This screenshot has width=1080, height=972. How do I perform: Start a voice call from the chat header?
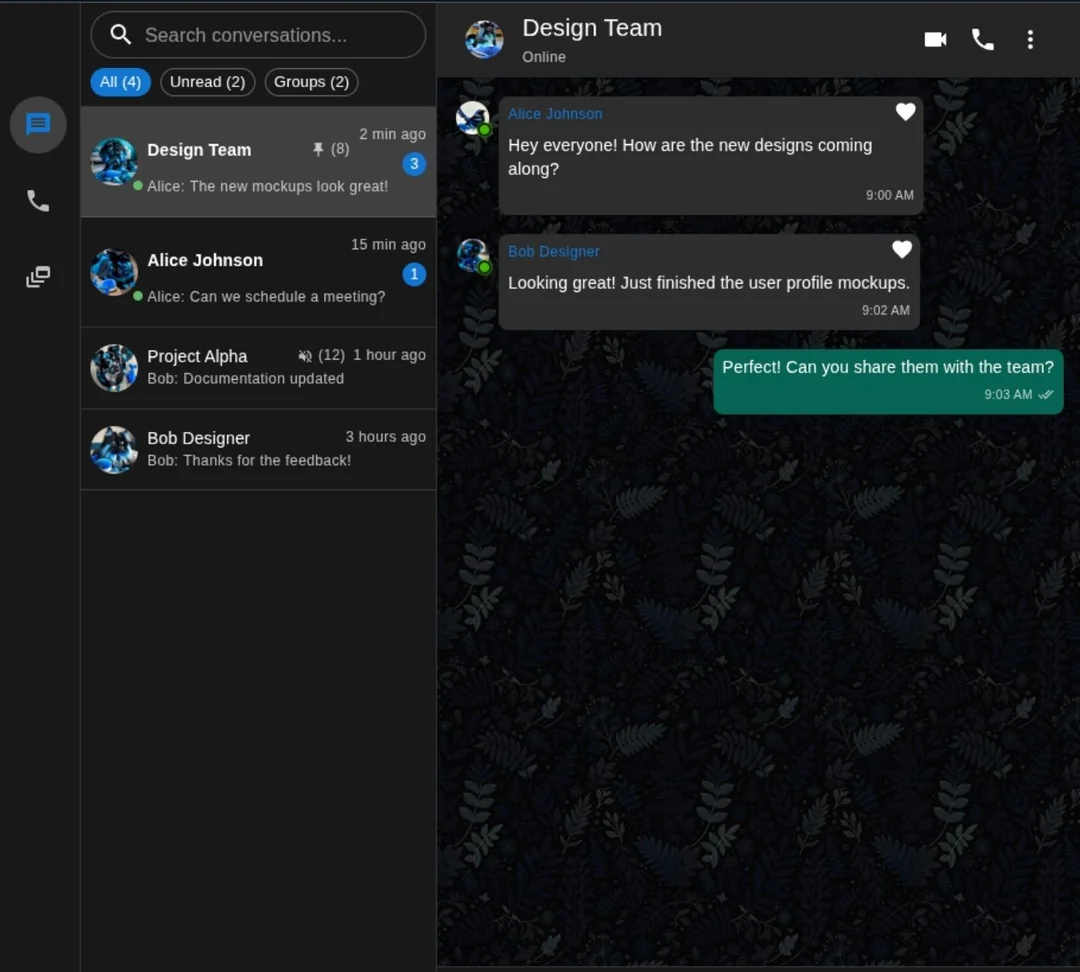pyautogui.click(x=983, y=39)
